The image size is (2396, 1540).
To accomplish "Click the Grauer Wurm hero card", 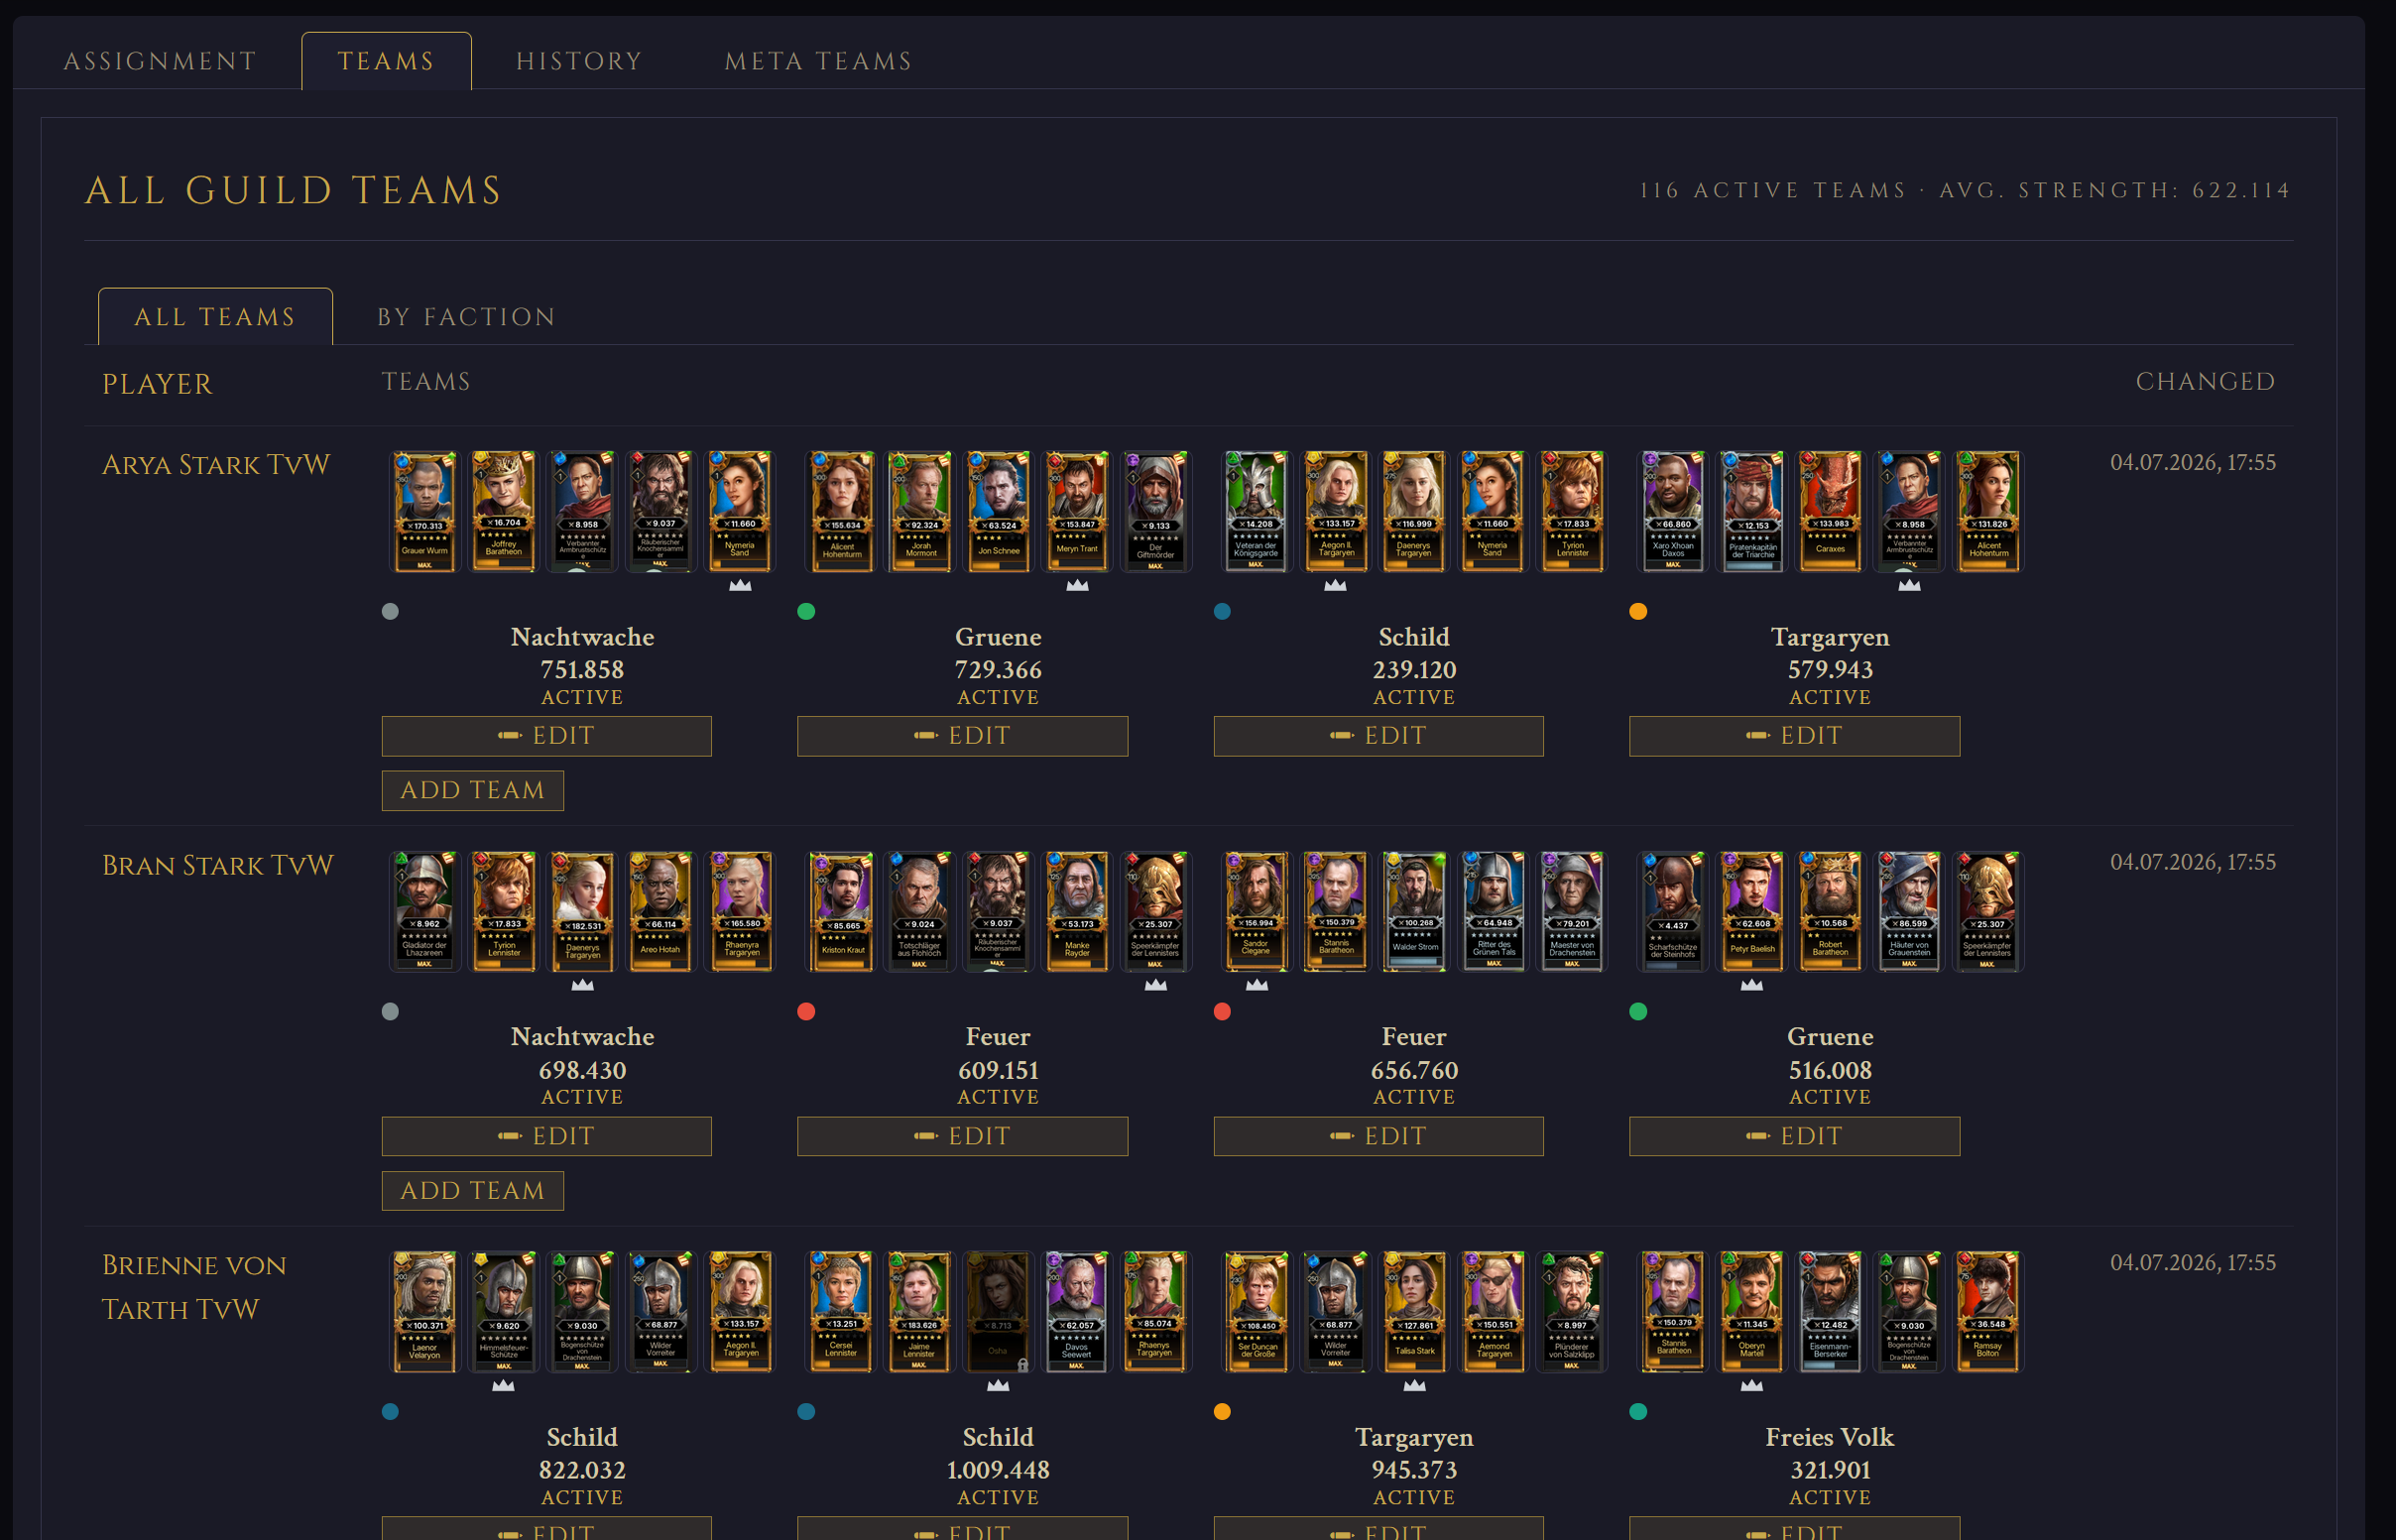I will 425,511.
